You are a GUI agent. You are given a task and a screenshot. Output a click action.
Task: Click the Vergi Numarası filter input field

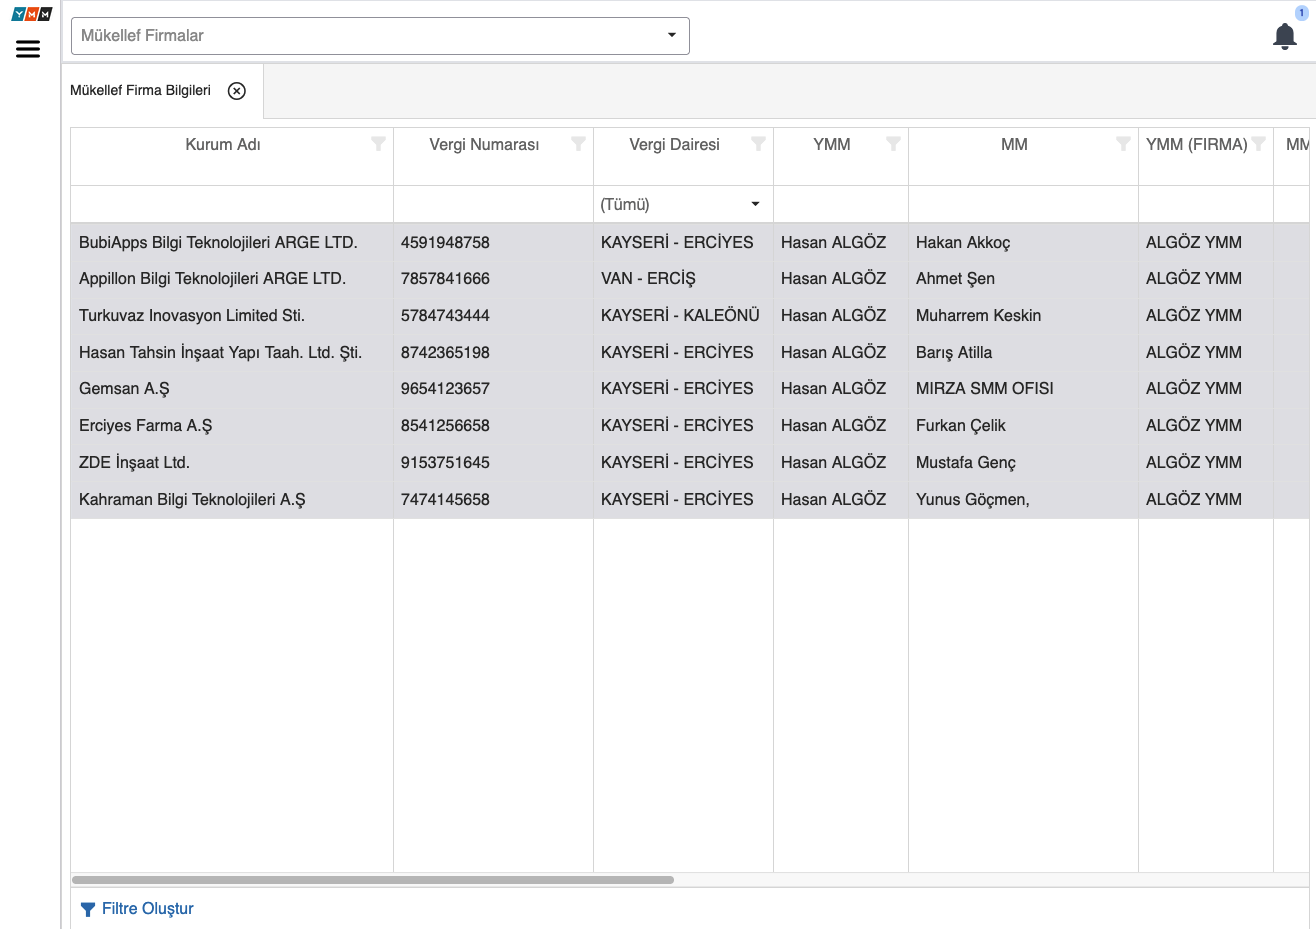[x=493, y=204]
